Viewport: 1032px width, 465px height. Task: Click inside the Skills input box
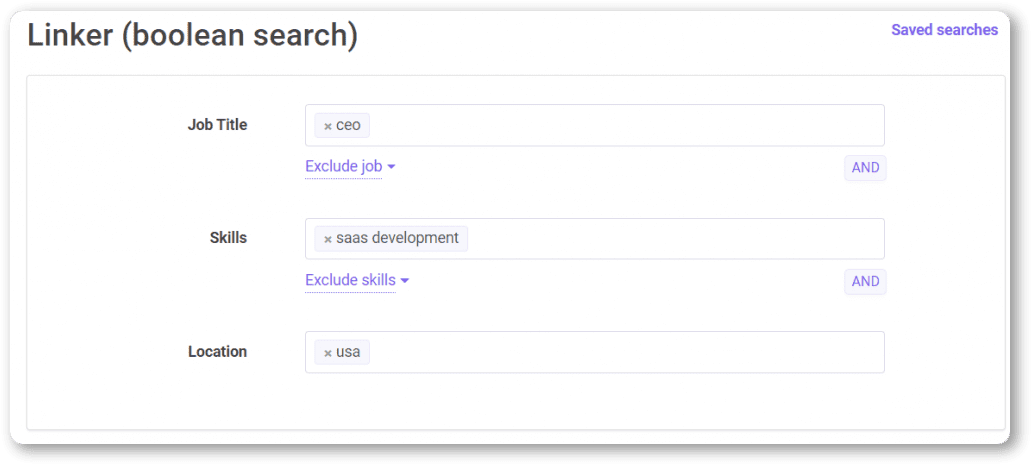[x=670, y=239]
